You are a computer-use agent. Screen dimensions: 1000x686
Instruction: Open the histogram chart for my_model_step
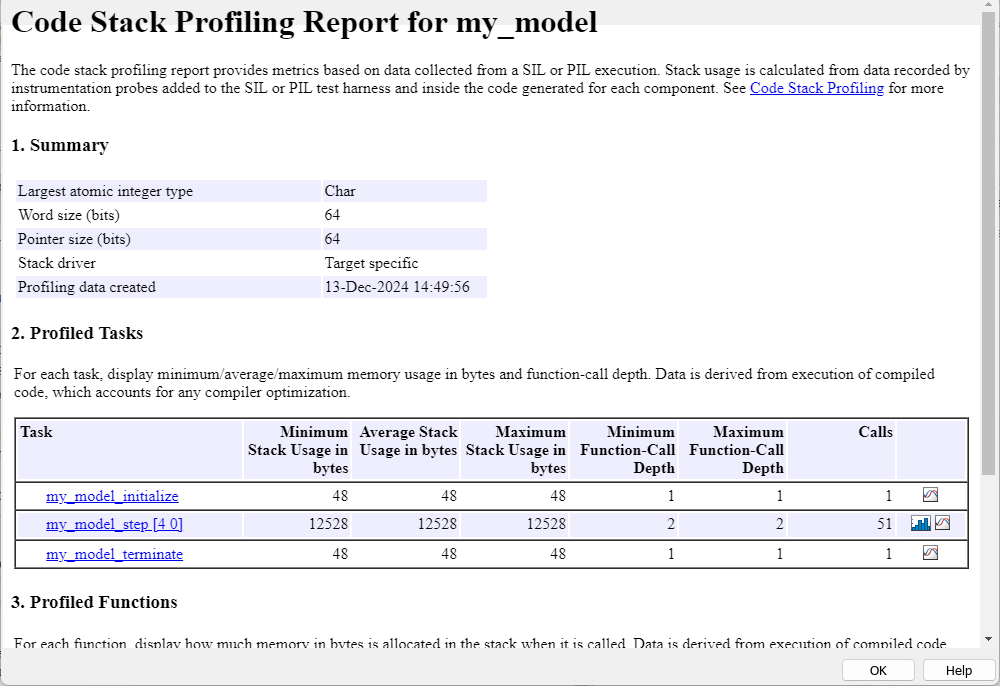point(921,522)
